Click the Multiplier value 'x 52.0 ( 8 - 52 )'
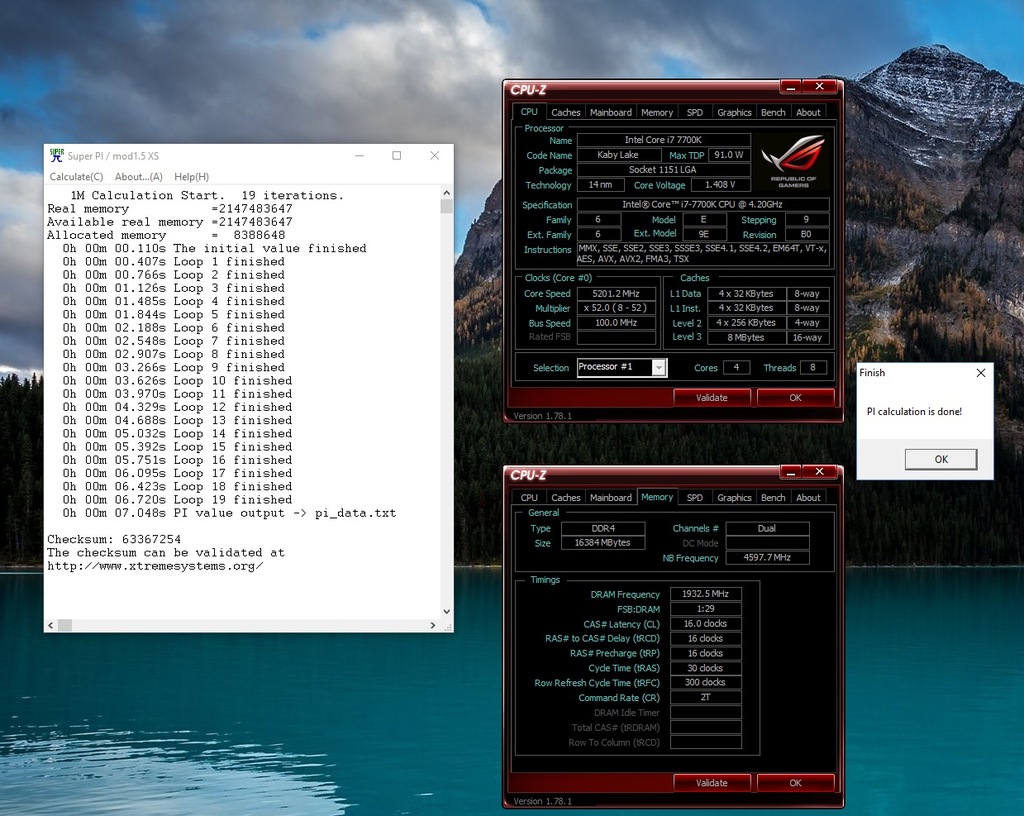The image size is (1024, 816). (x=616, y=308)
